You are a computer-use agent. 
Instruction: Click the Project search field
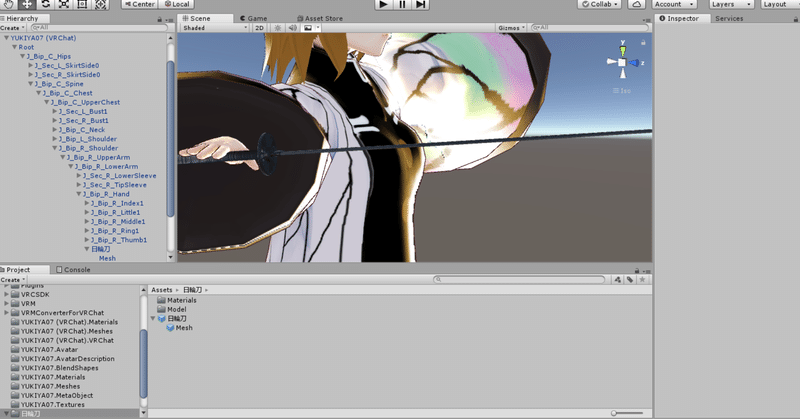519,280
